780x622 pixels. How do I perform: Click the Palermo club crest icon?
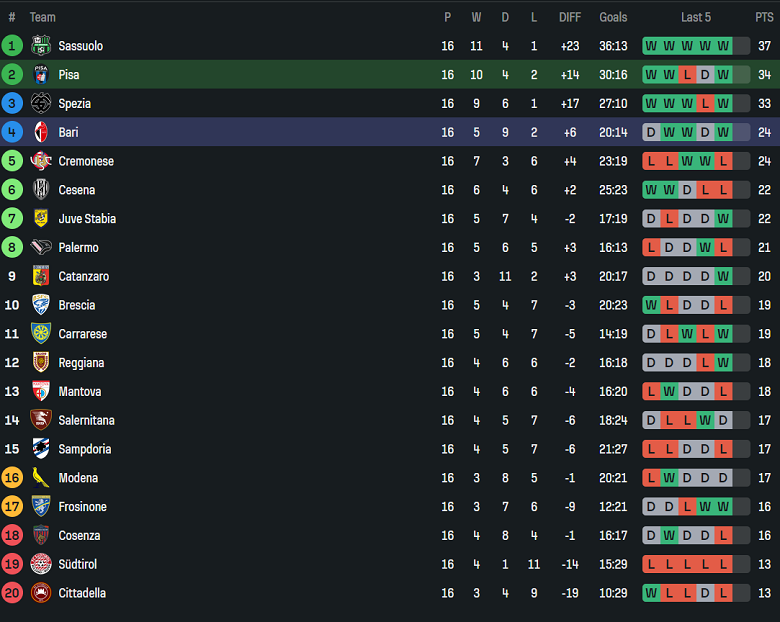tap(41, 248)
